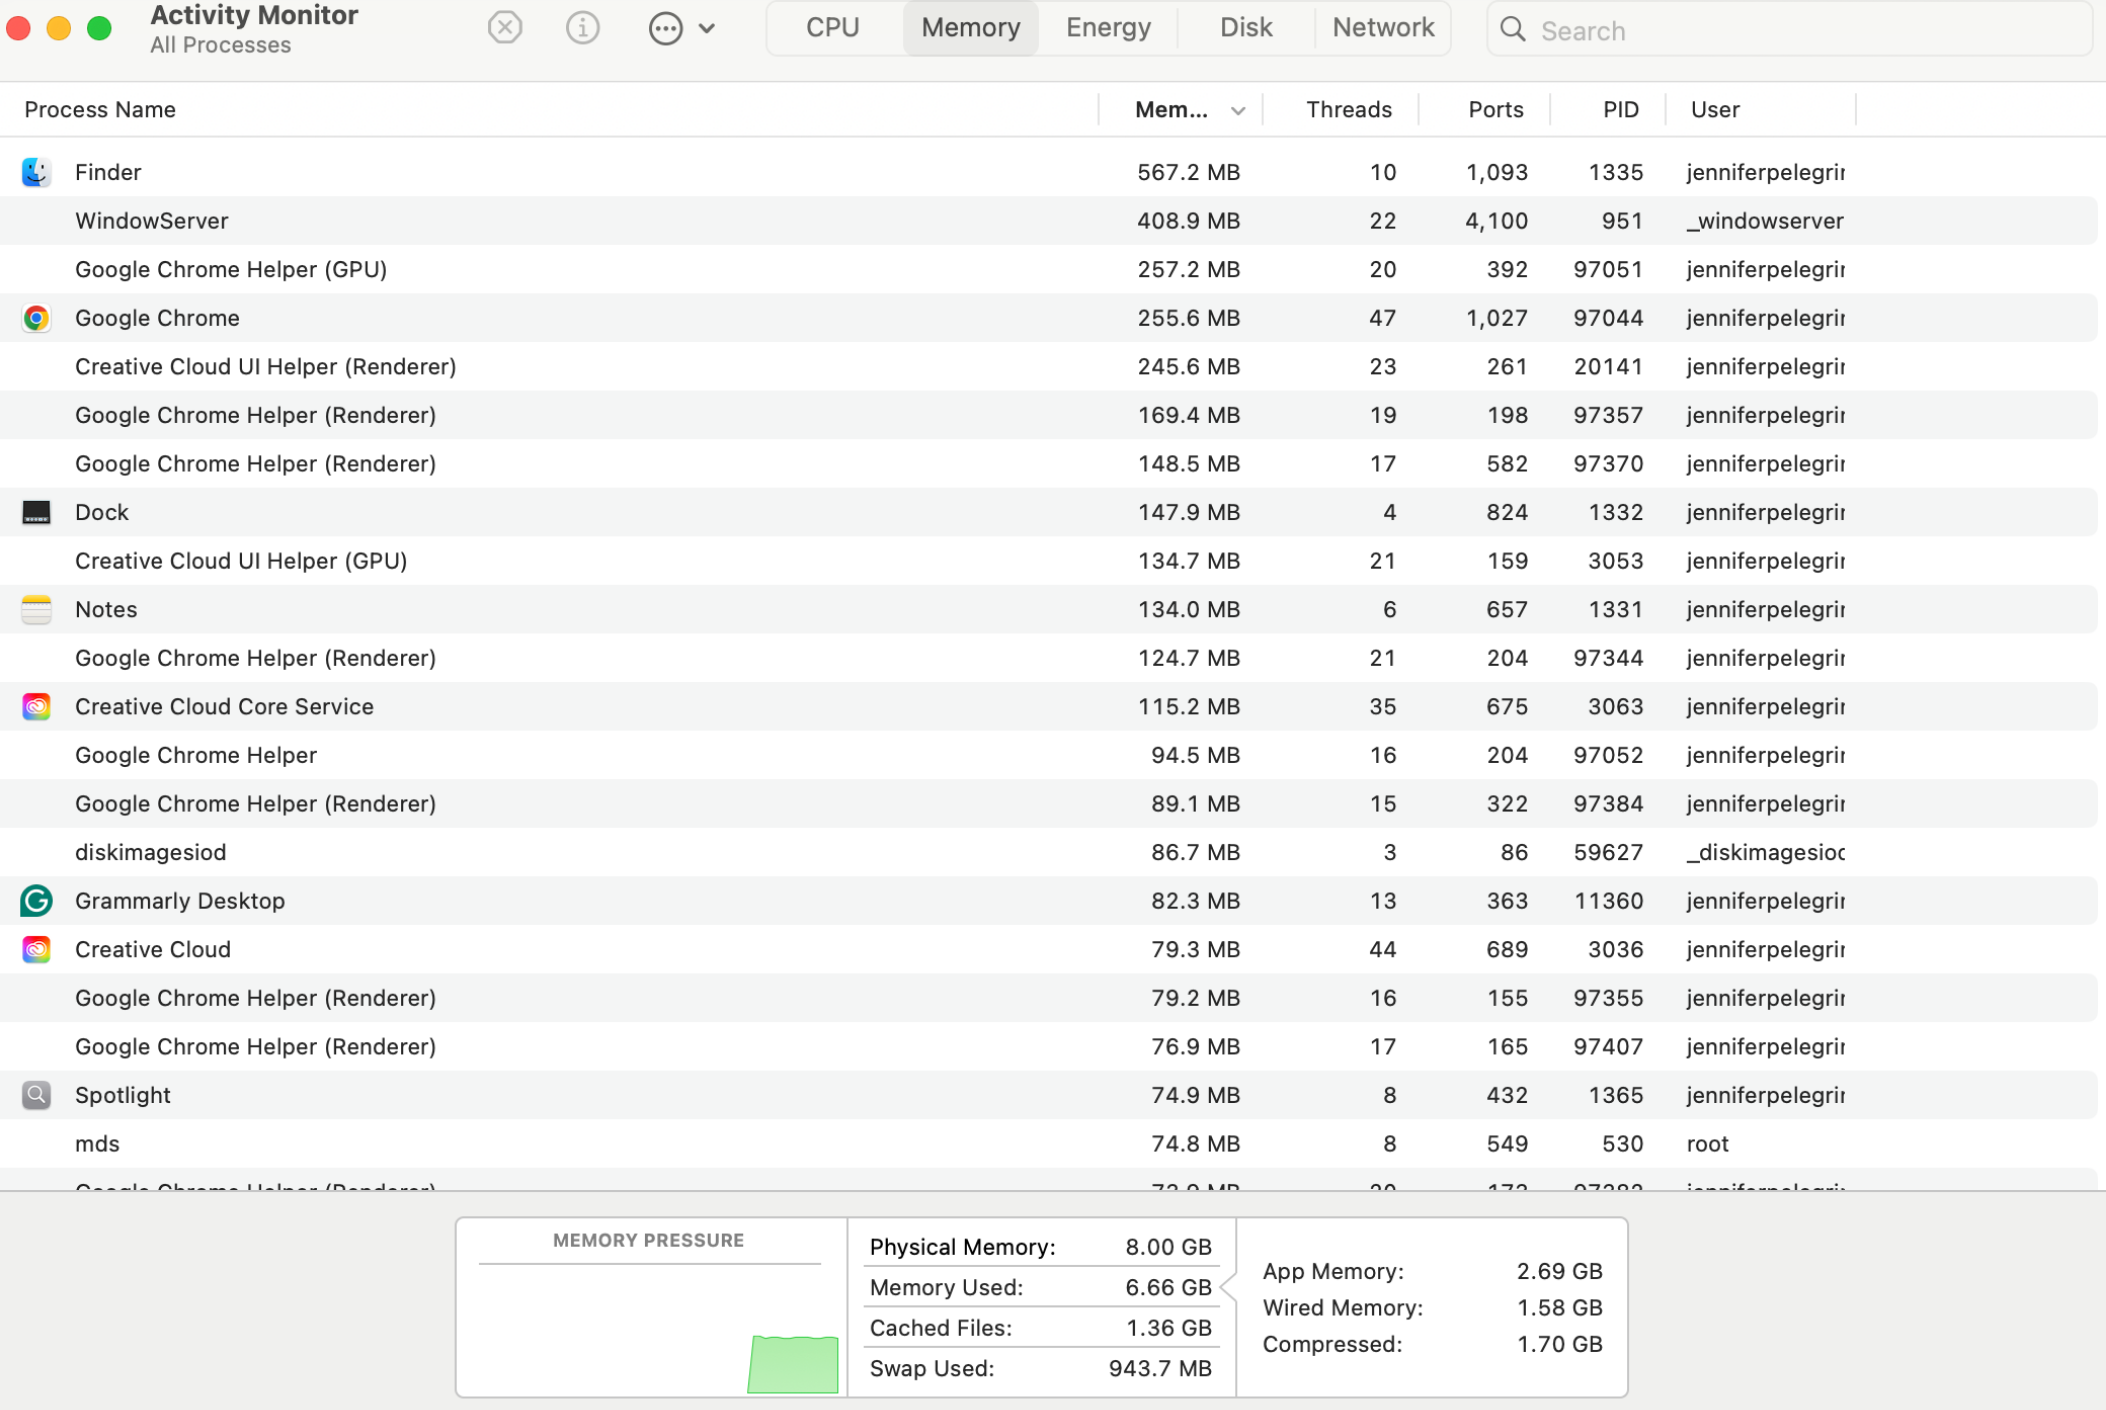
Task: Select the Memory view button
Action: click(969, 27)
